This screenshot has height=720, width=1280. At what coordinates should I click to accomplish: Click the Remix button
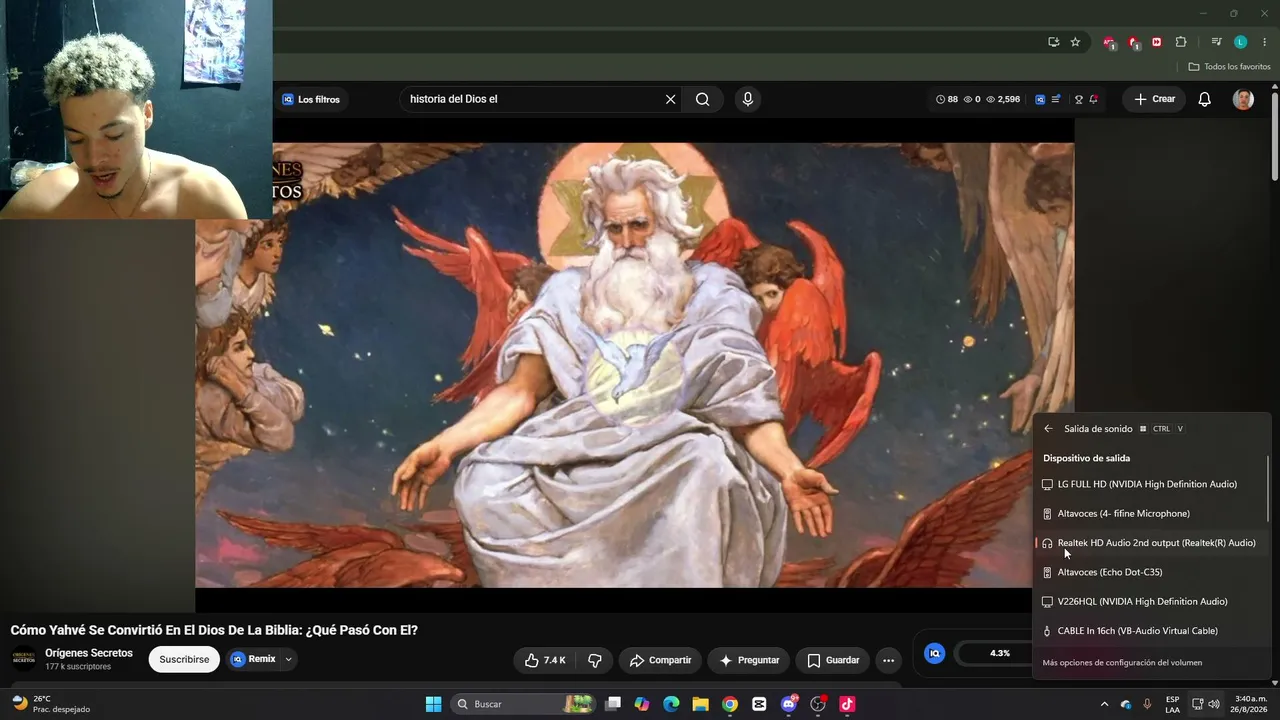(253, 659)
